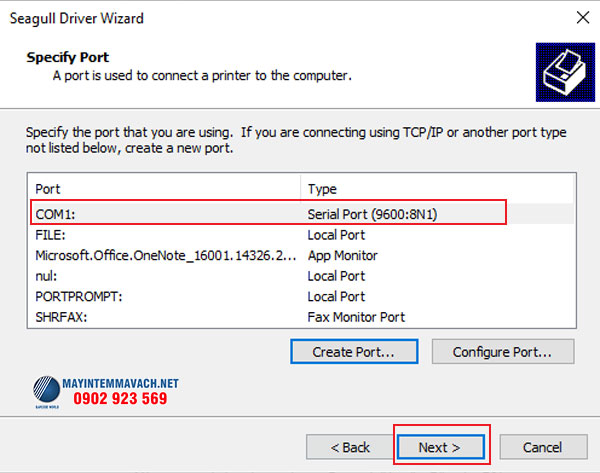Open the Configure Port... dialog
The height and width of the screenshot is (473, 600).
503,352
